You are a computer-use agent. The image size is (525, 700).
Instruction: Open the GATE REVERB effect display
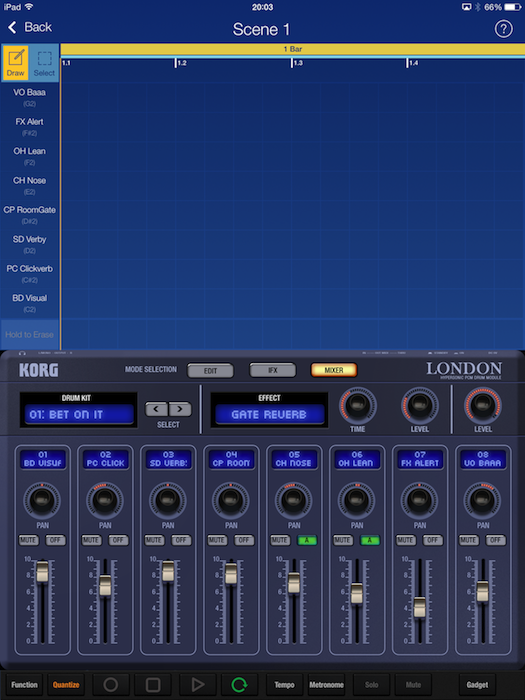tap(269, 414)
